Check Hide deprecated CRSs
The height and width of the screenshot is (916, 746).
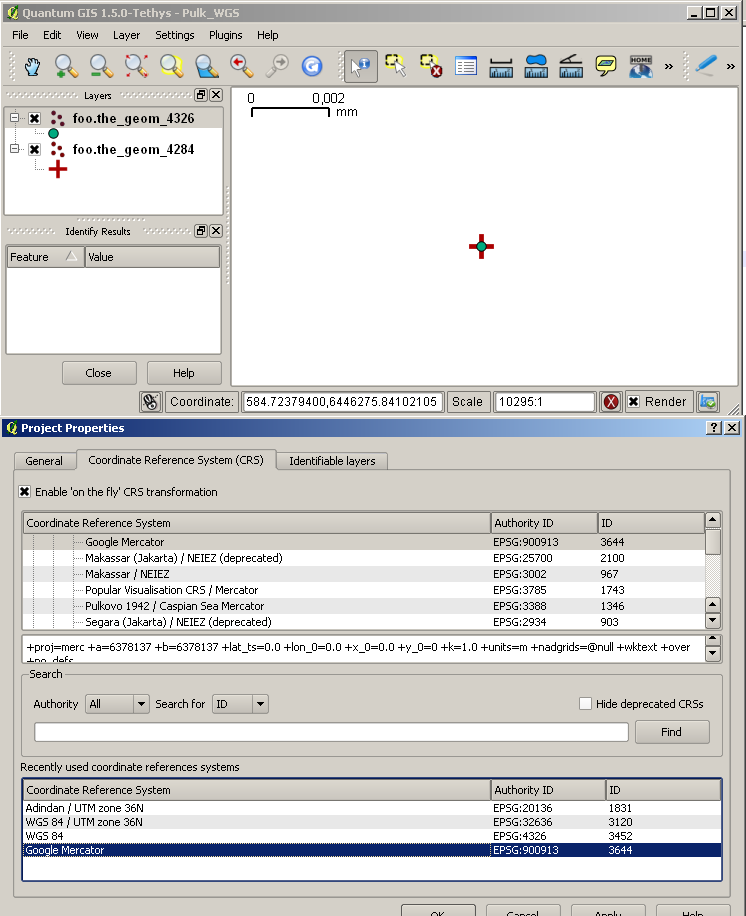coord(585,703)
